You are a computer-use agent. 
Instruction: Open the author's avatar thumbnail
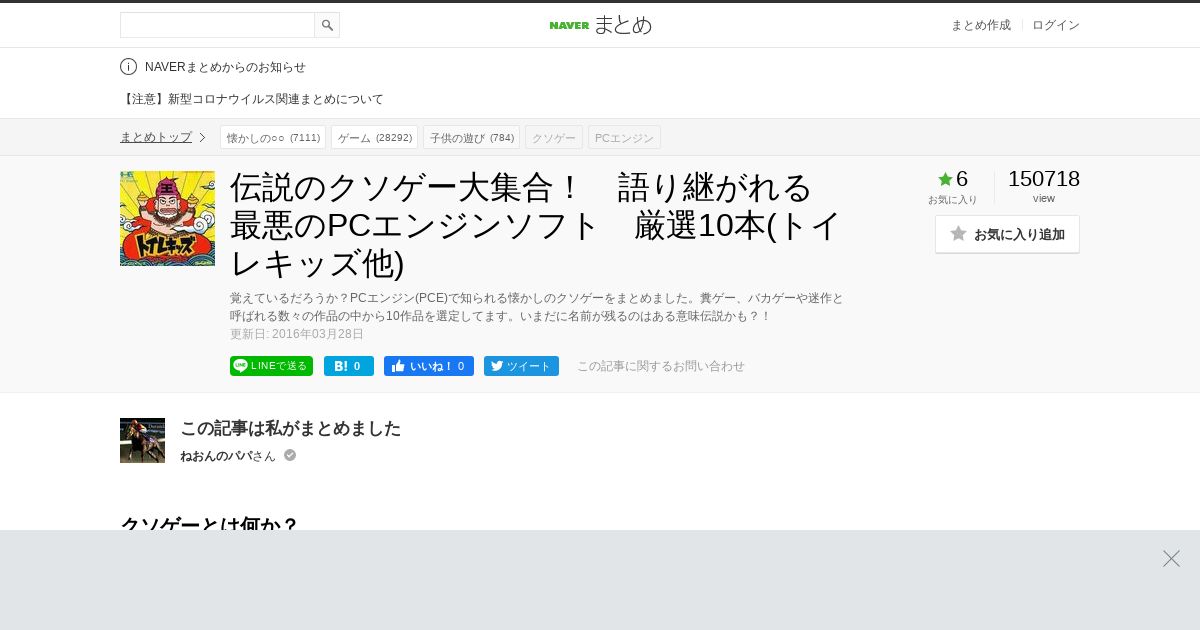142,440
